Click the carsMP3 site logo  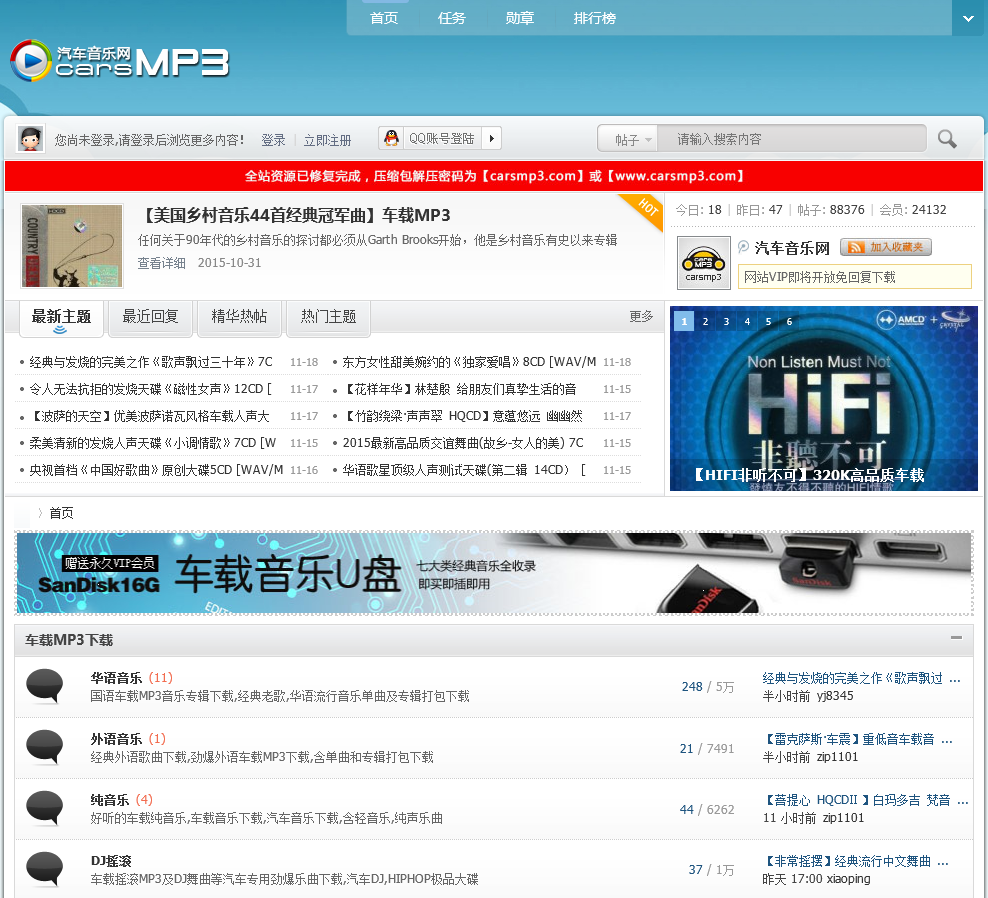coord(120,61)
